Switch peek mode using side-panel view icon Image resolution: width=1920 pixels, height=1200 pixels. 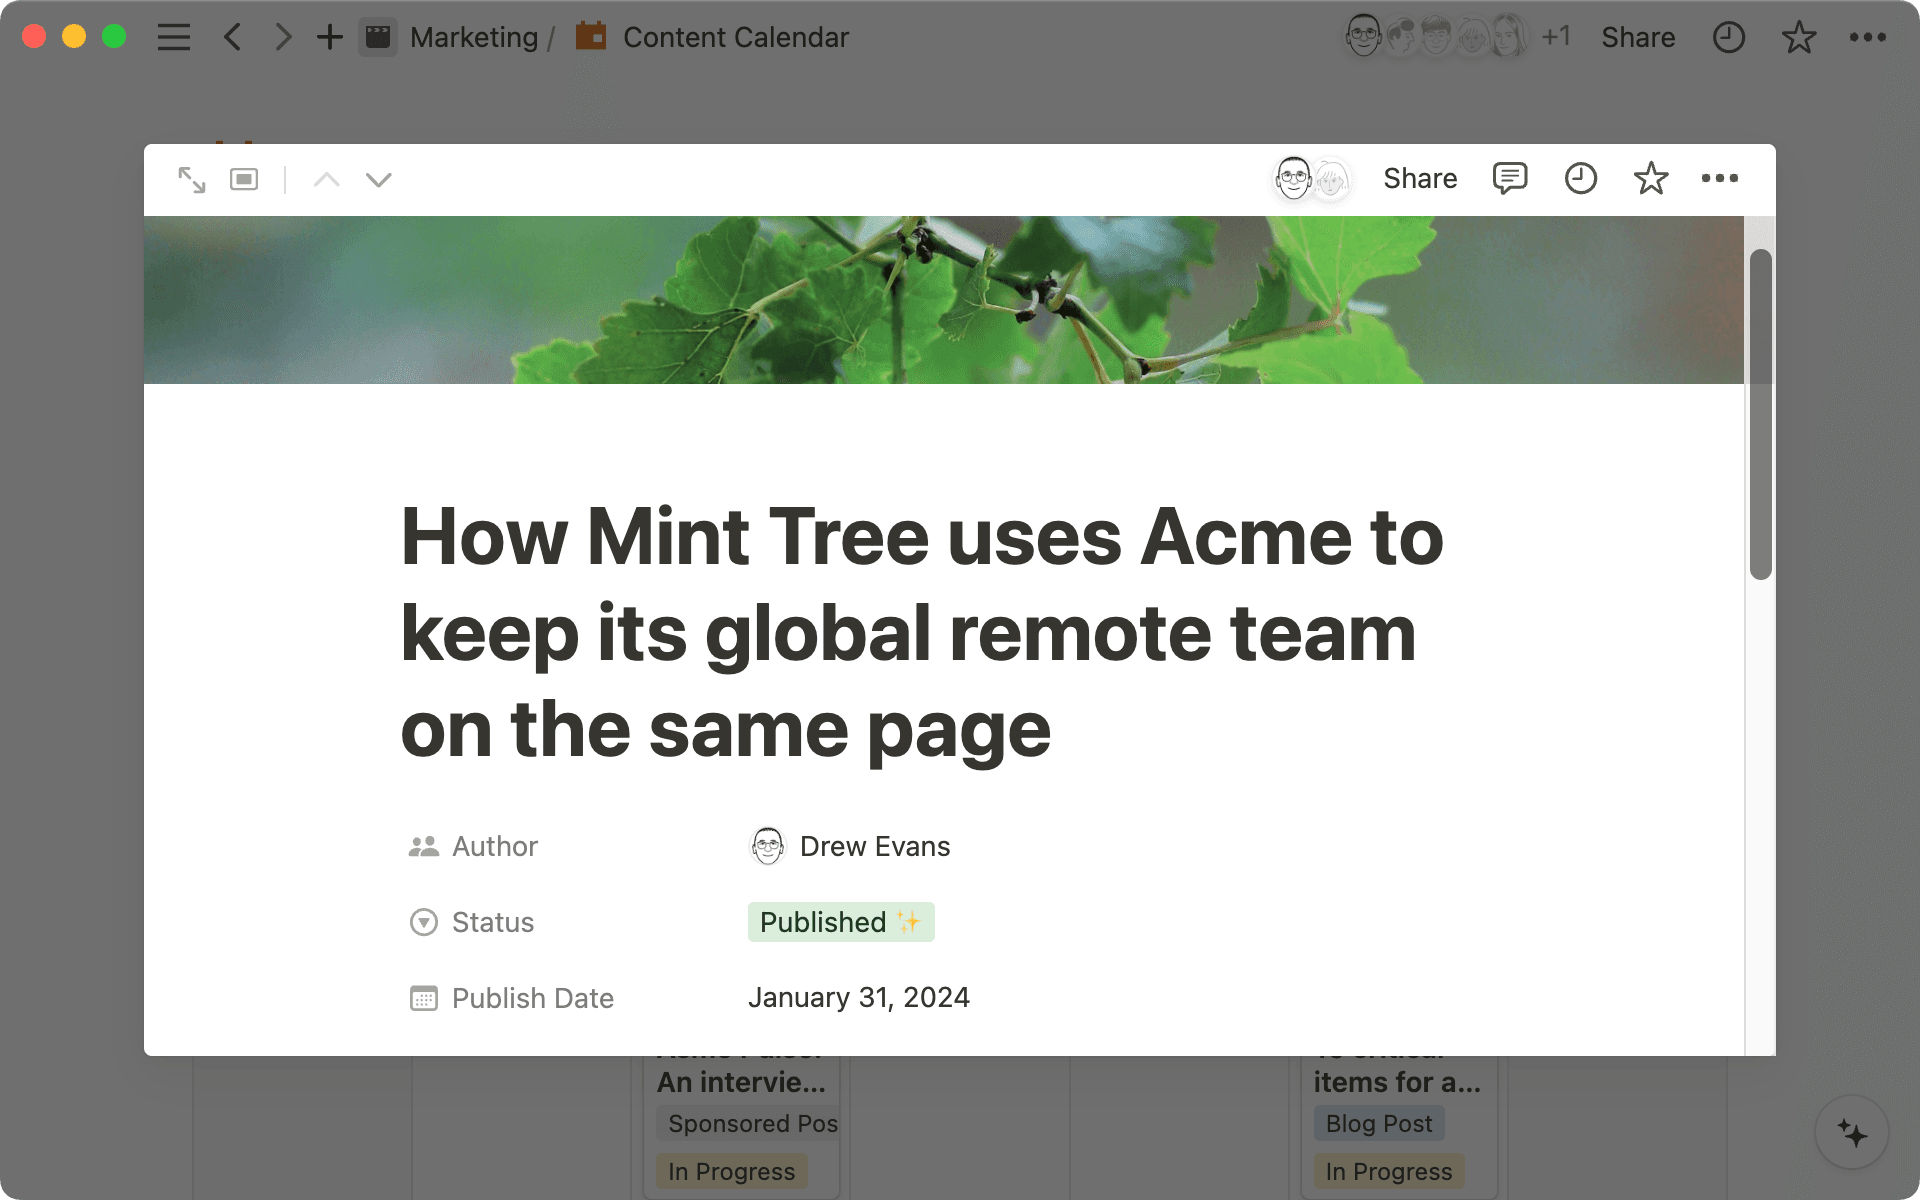pyautogui.click(x=244, y=180)
